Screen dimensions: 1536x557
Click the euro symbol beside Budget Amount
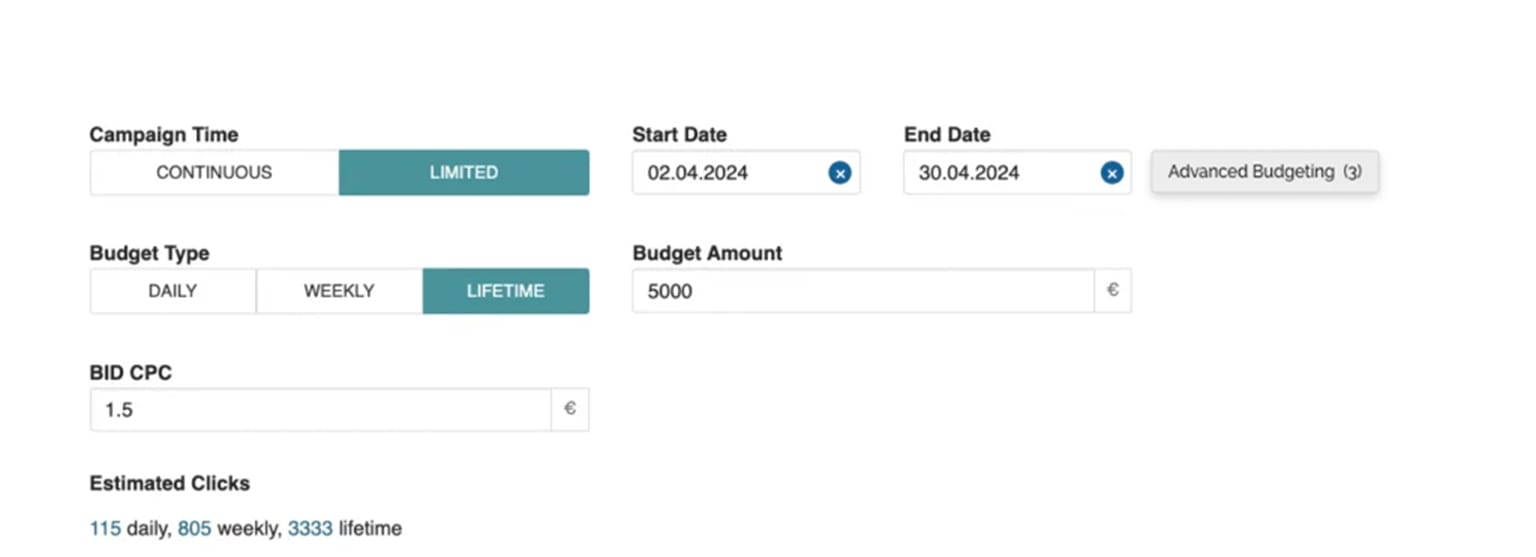[x=1113, y=291]
